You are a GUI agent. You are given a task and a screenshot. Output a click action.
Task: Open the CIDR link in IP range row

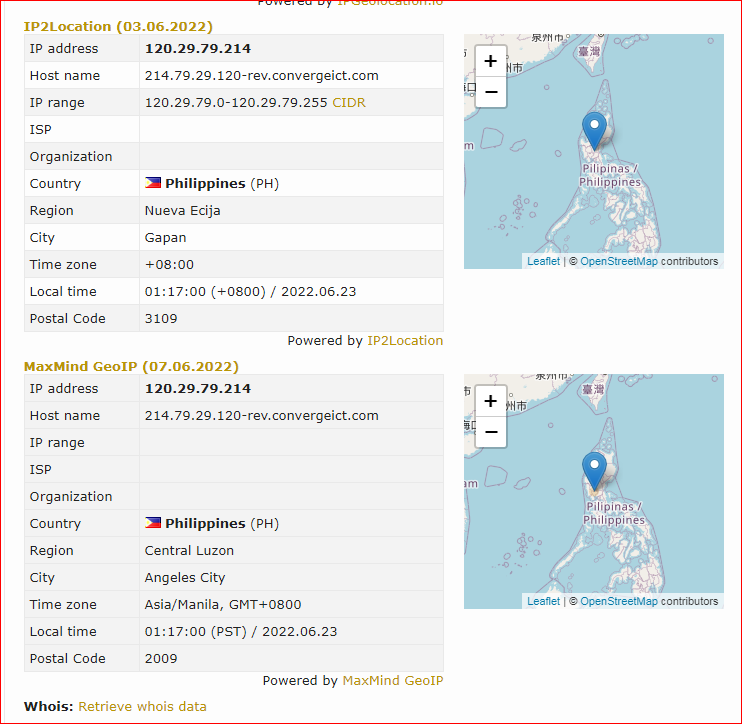[x=349, y=103]
